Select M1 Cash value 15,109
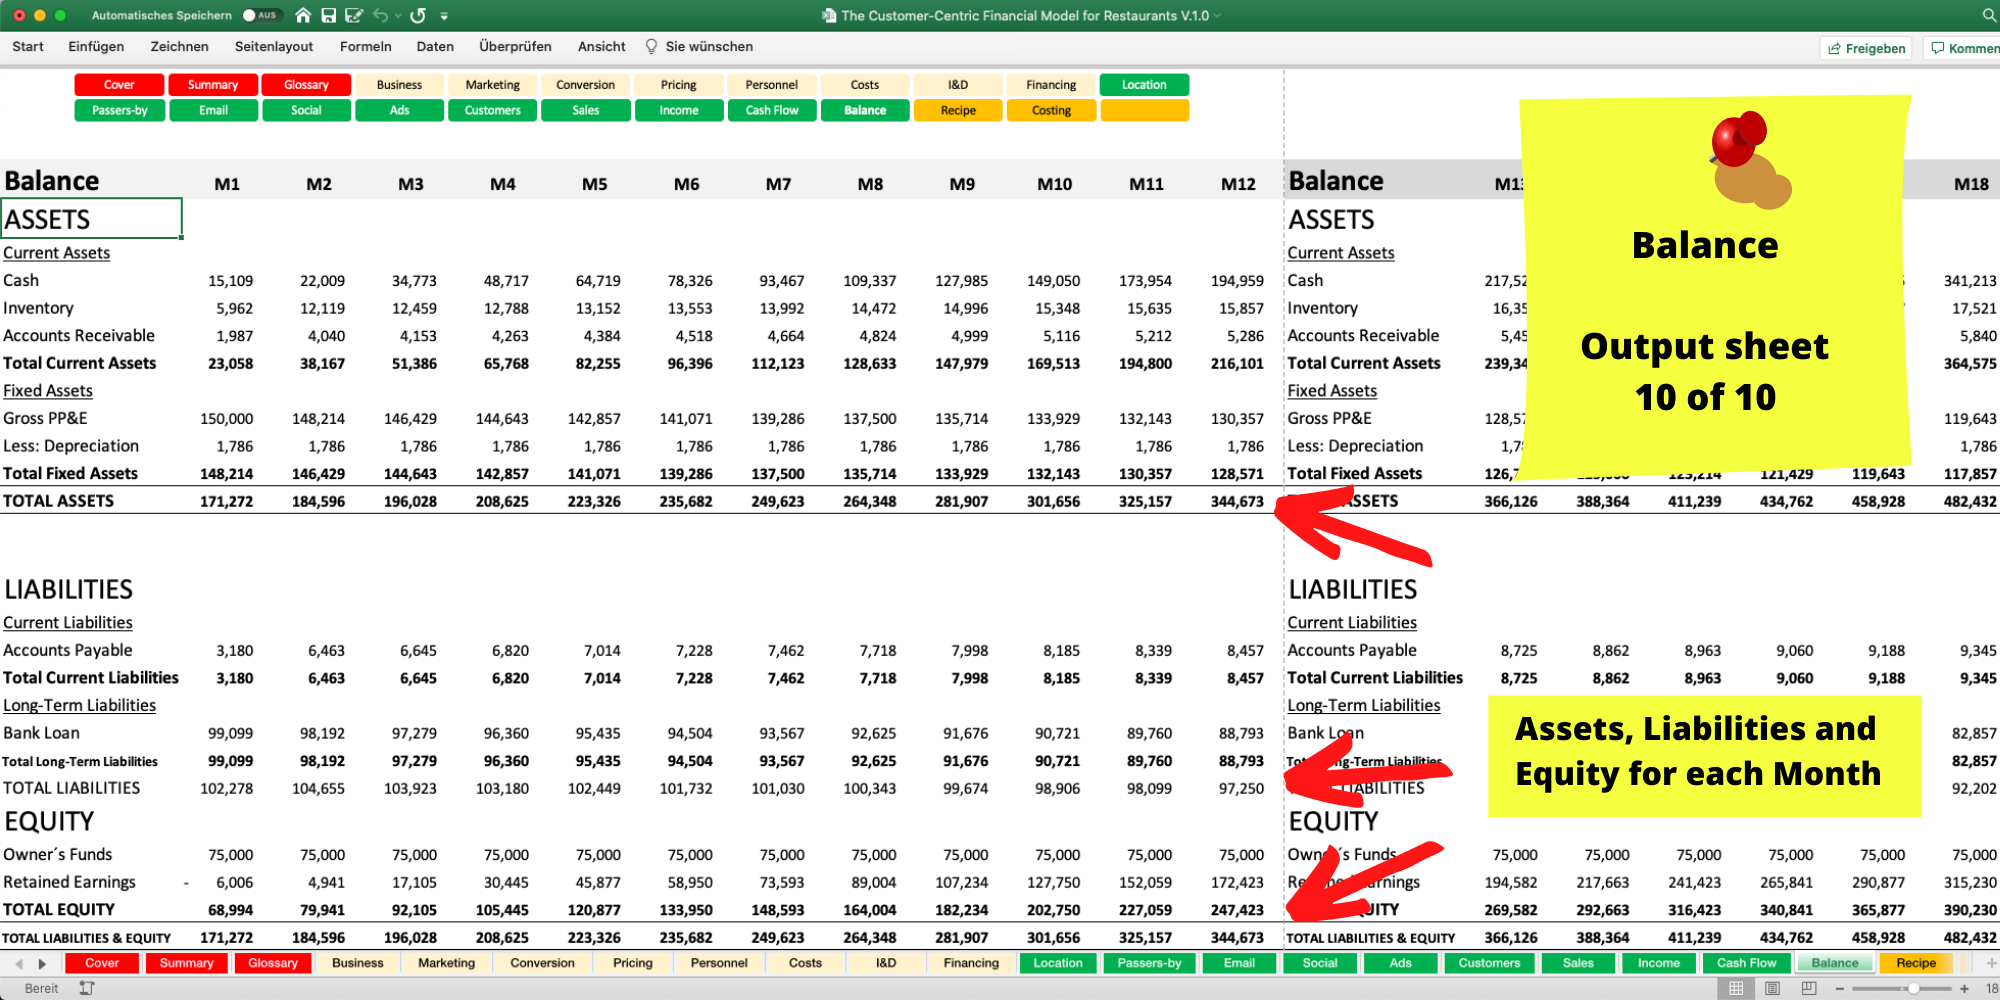Viewport: 2000px width, 1000px height. [230, 281]
